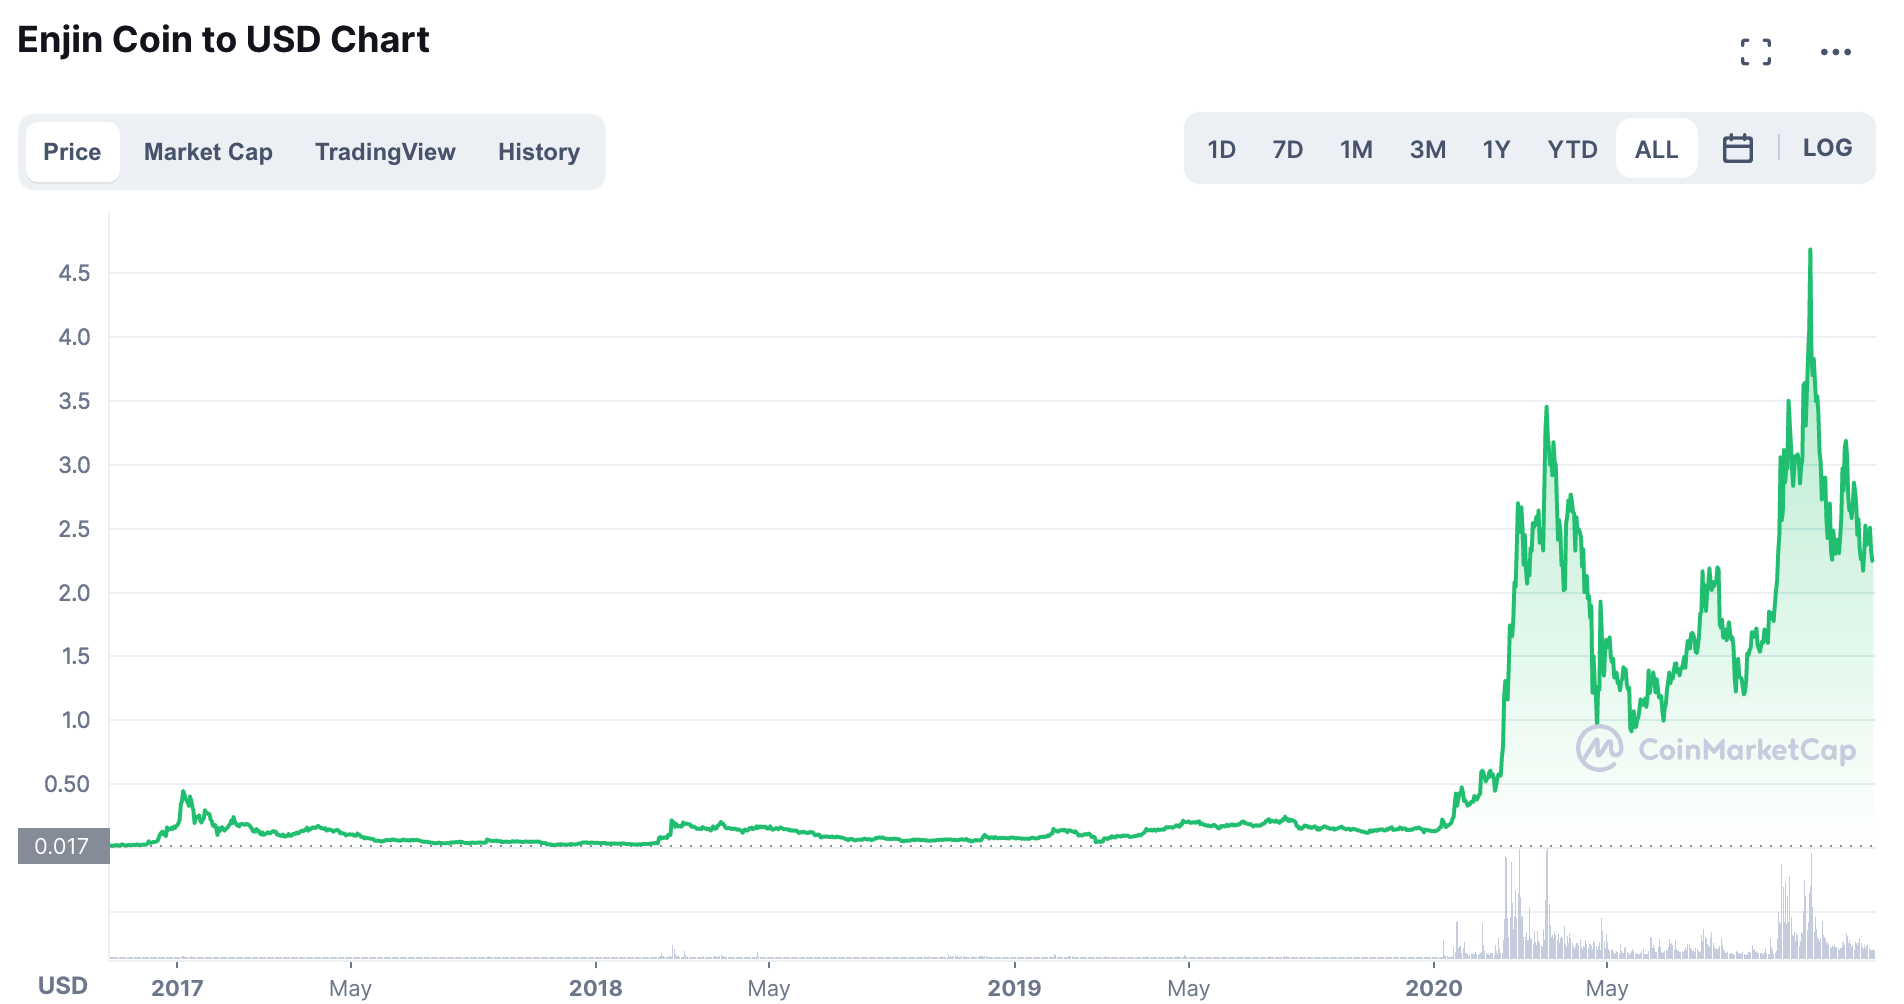Open the calendar date range picker

[1738, 149]
